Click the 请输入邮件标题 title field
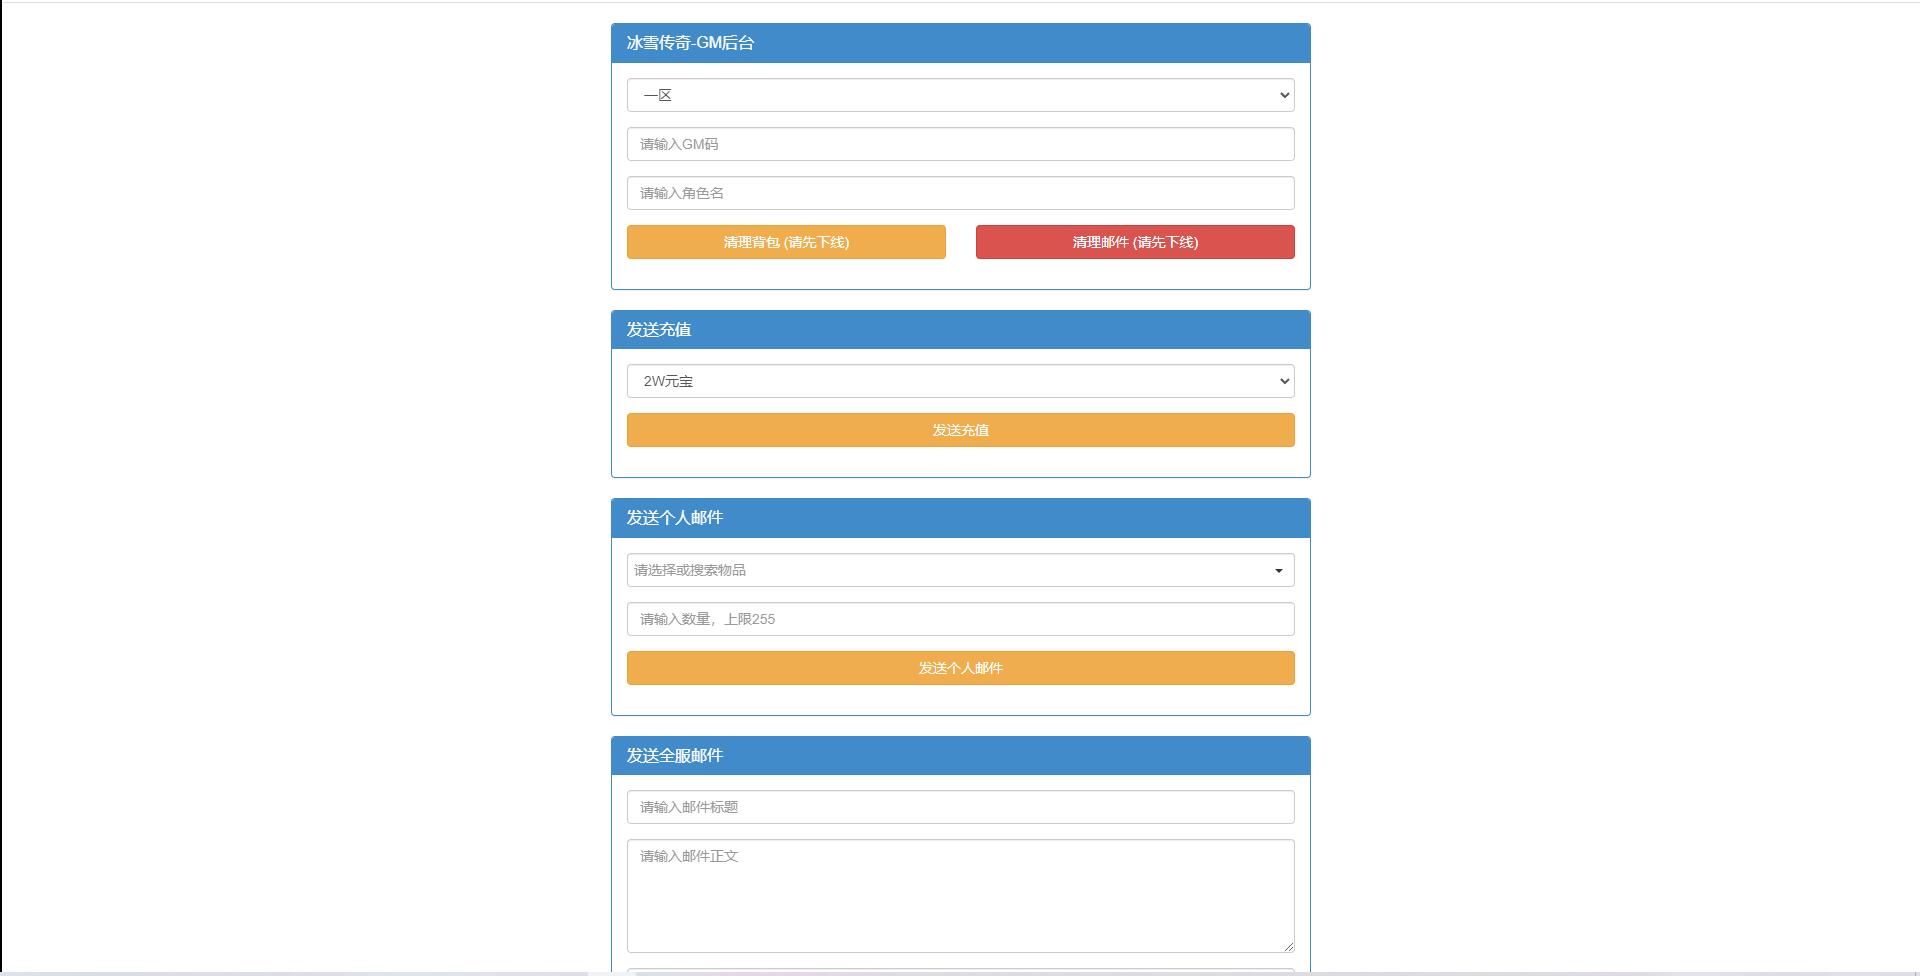Screen dimensions: 1920x976 pyautogui.click(x=960, y=806)
